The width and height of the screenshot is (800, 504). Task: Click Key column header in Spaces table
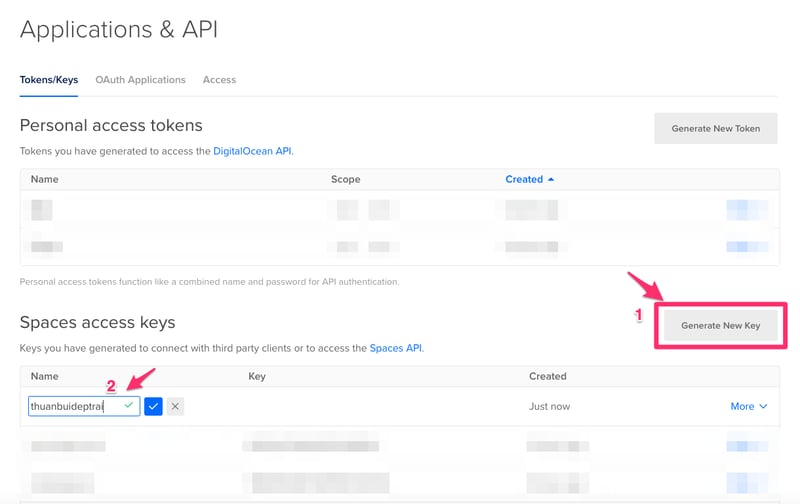[256, 376]
